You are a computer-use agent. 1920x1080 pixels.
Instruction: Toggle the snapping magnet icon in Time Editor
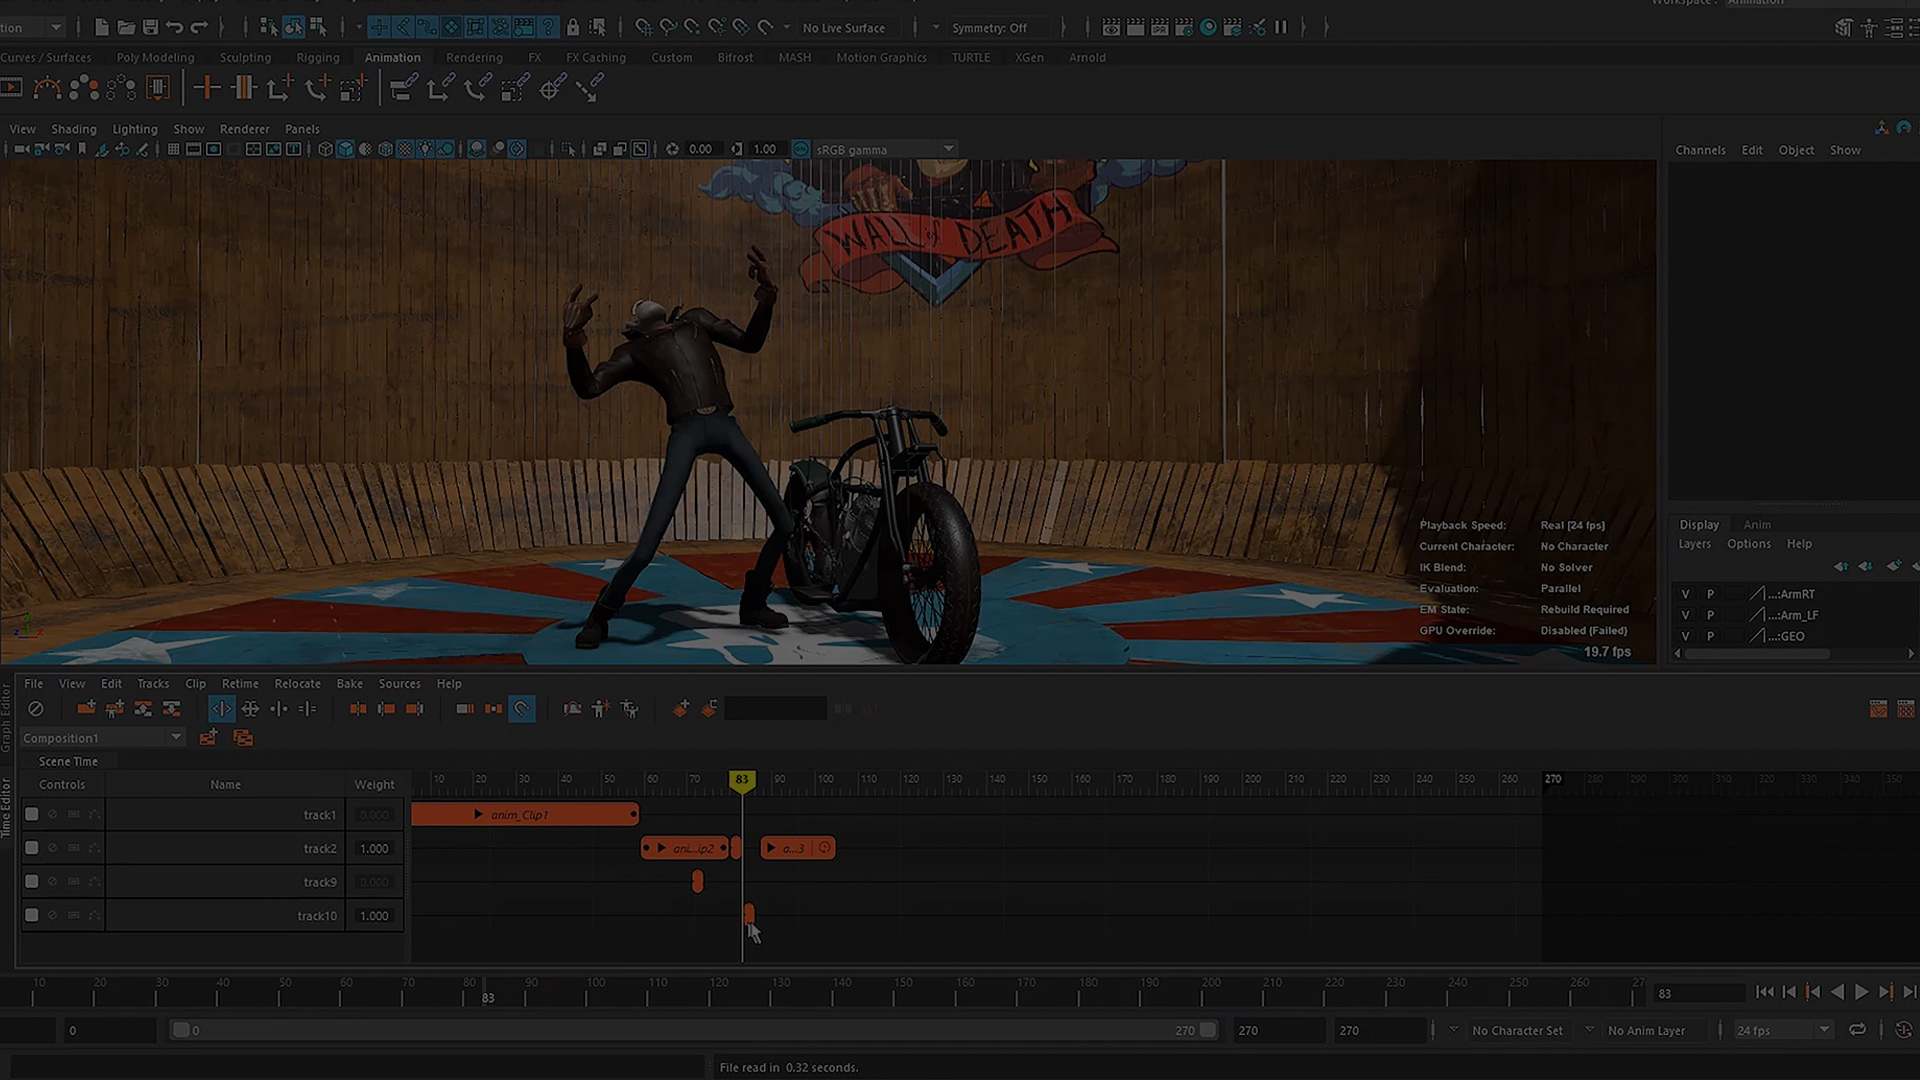coord(522,709)
